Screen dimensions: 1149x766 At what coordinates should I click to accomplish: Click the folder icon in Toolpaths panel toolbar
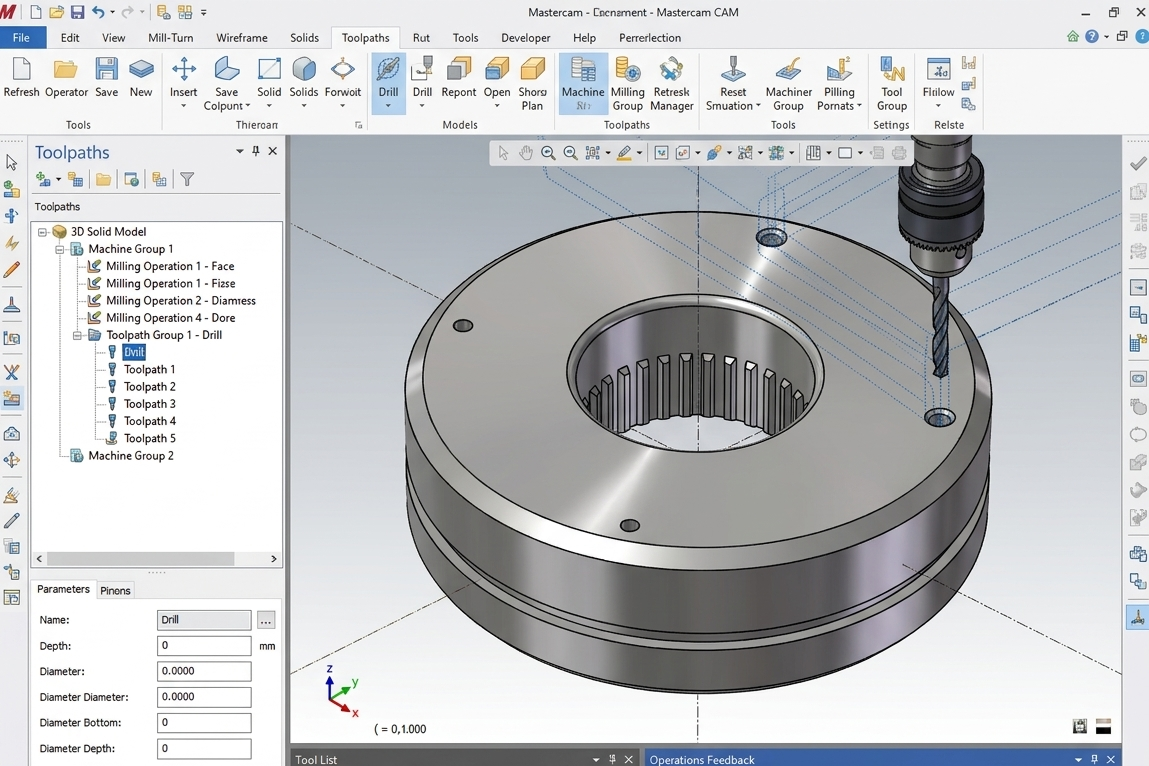point(103,179)
